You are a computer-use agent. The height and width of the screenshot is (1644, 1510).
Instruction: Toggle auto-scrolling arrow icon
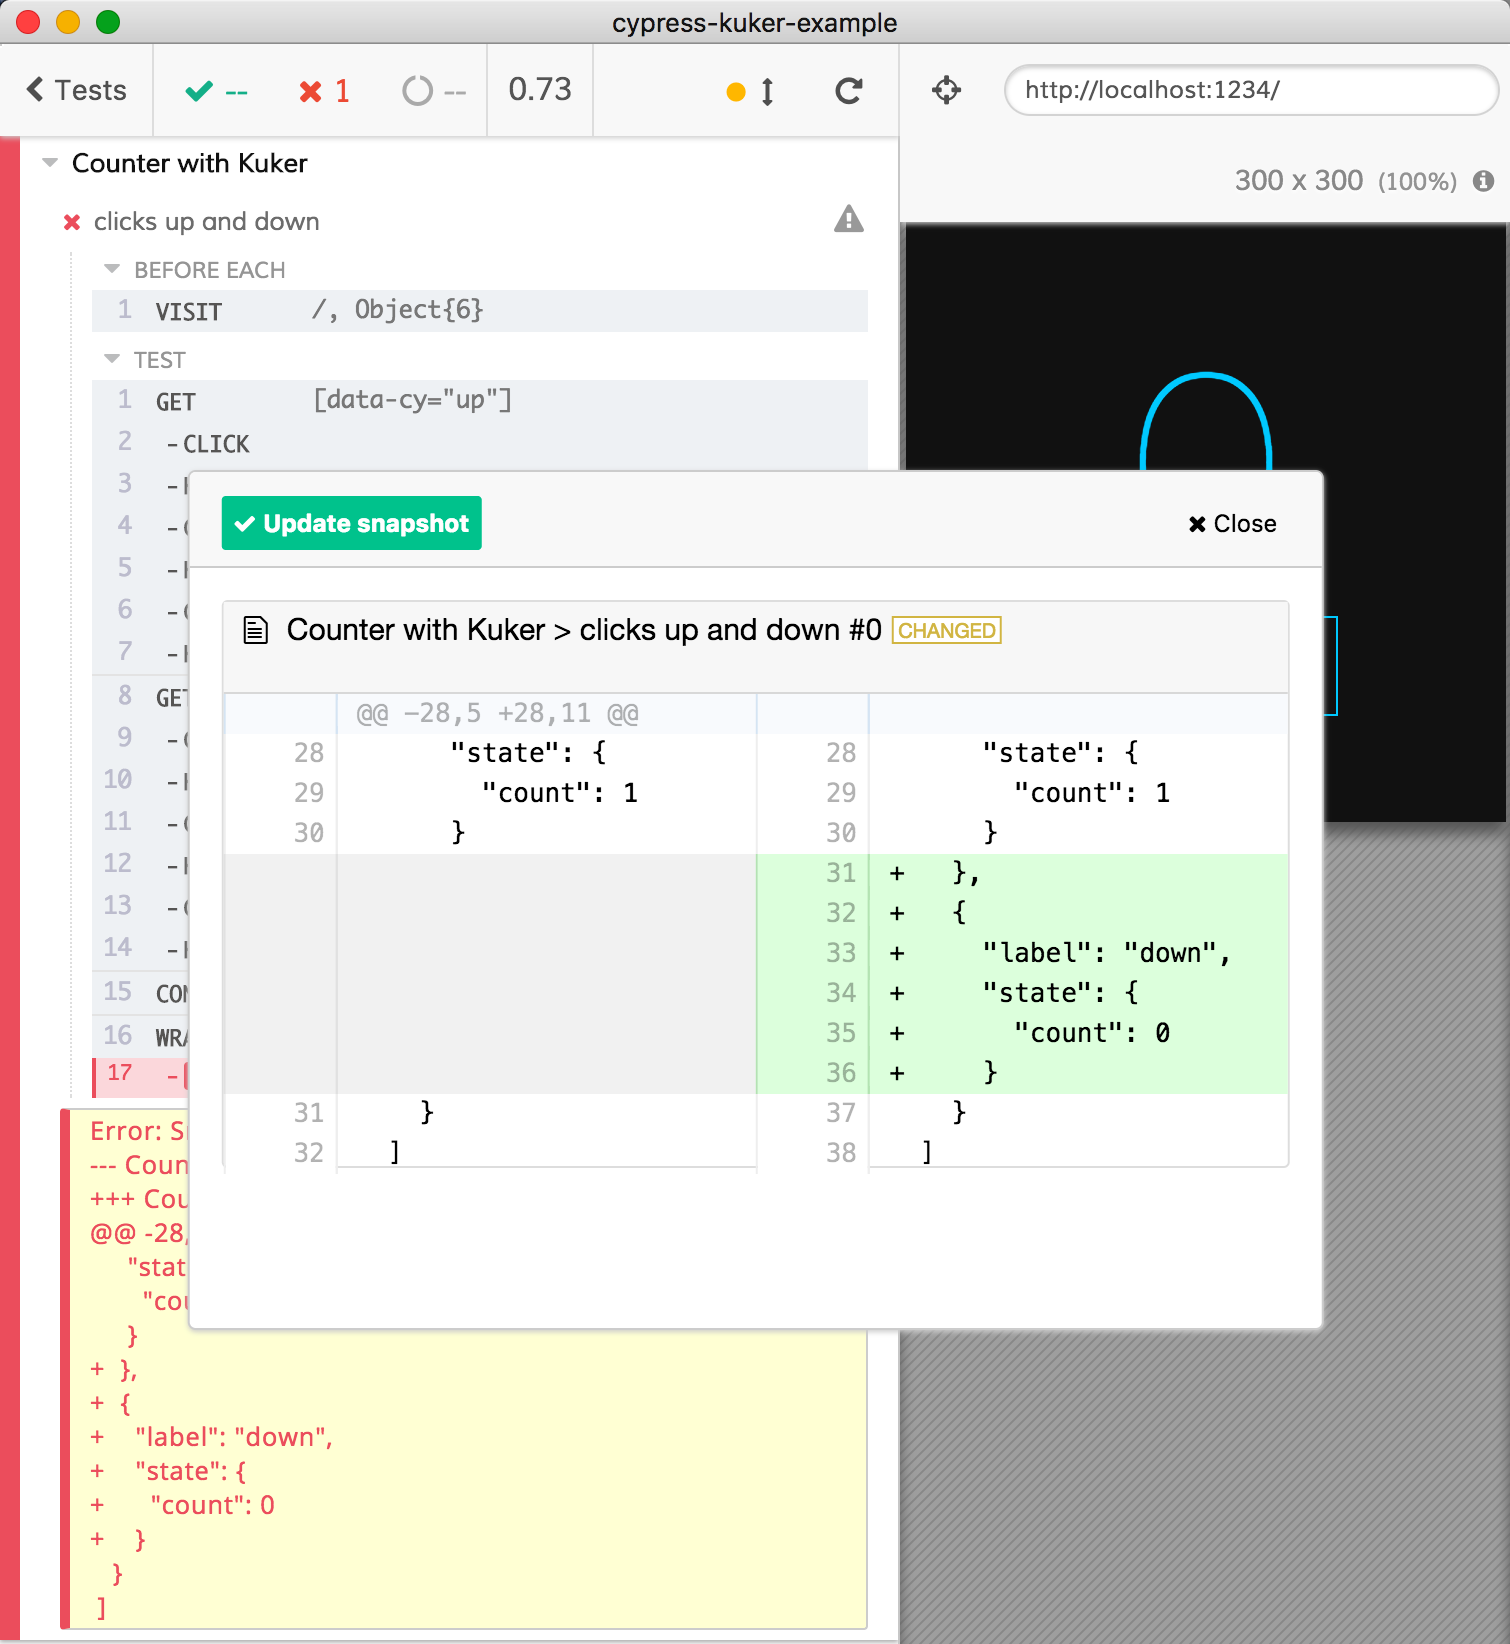pos(767,92)
